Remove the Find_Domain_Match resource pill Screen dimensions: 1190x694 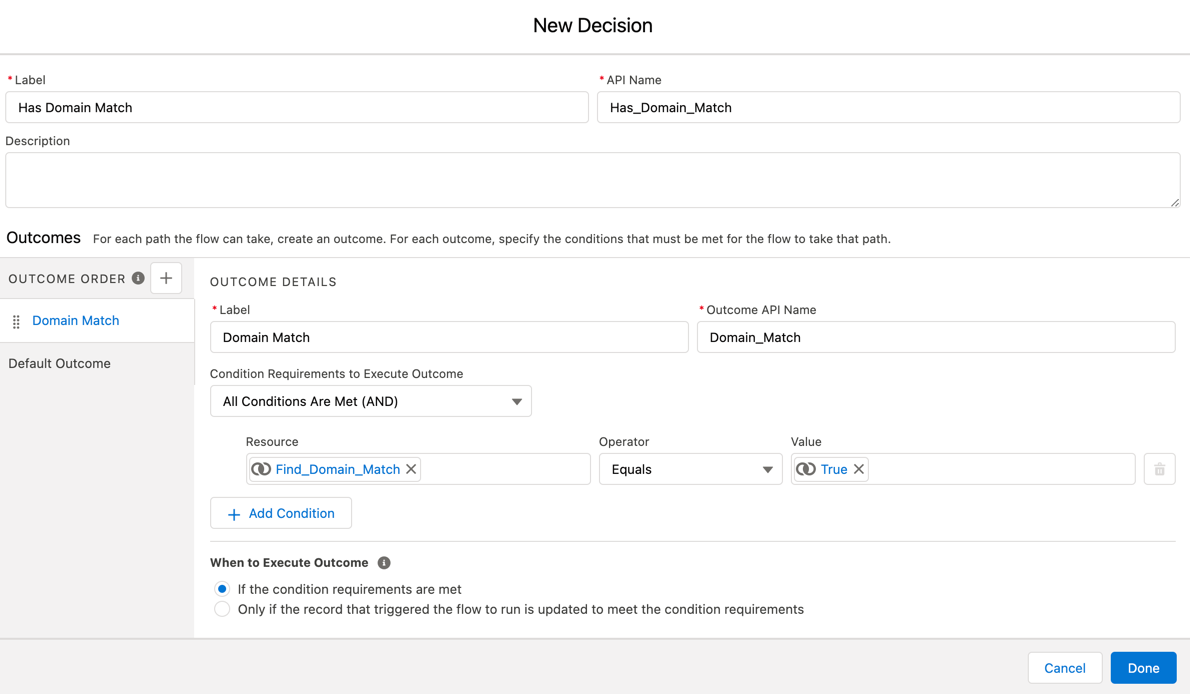[410, 468]
